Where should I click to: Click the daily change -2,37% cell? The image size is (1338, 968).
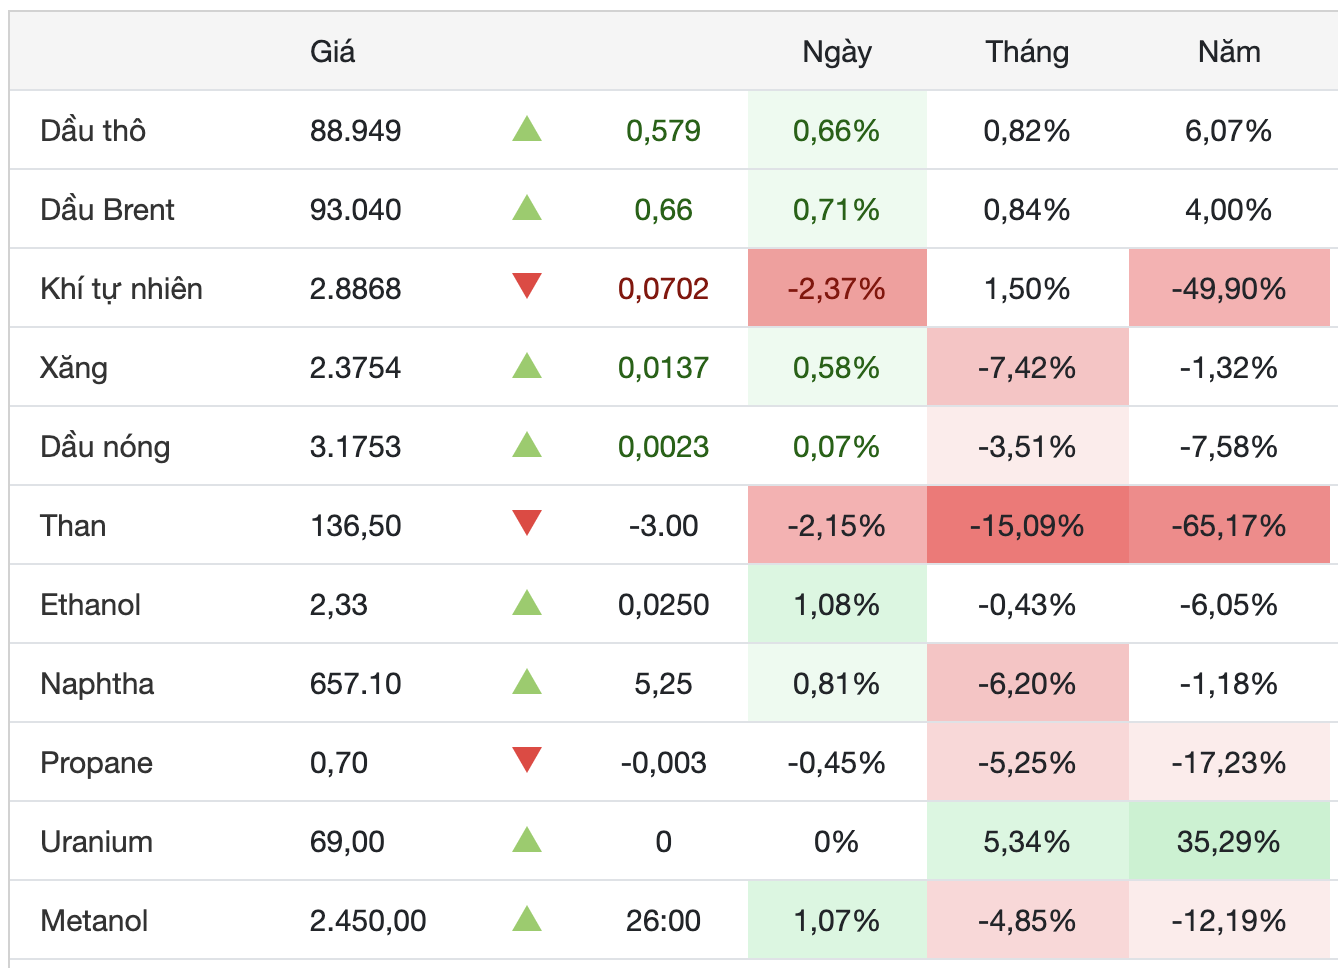(837, 288)
